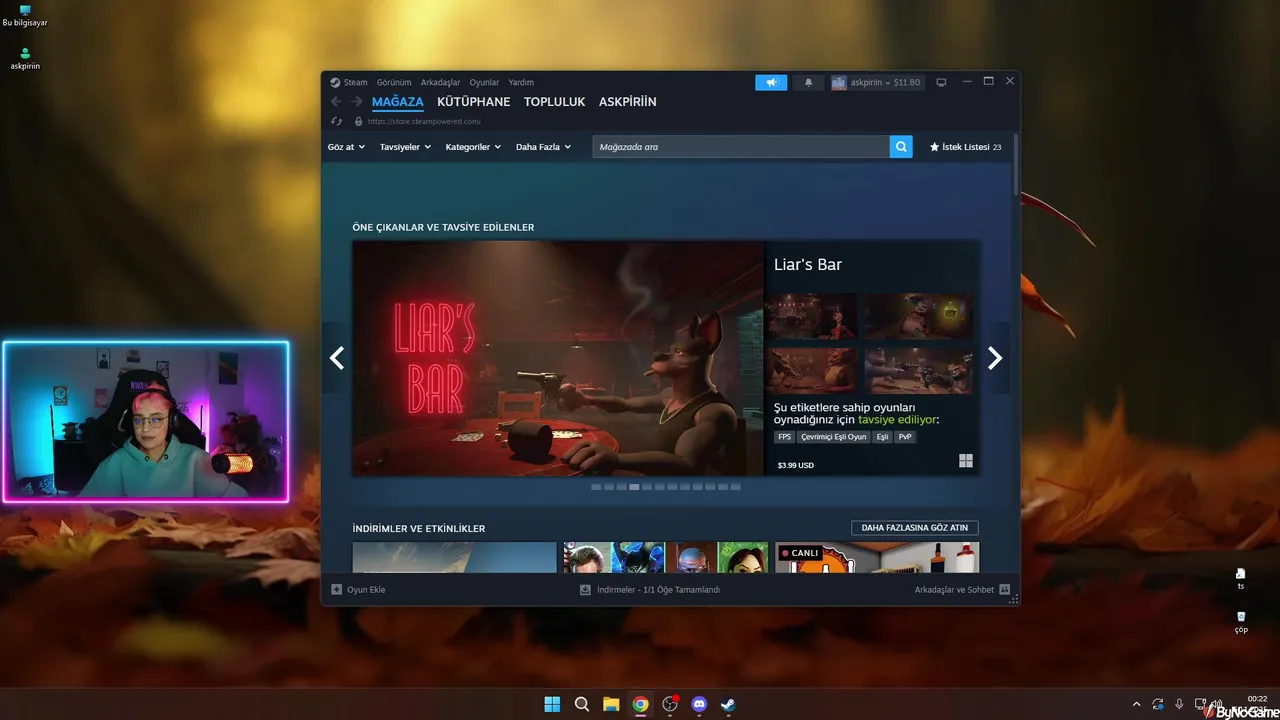
Task: Select the Çevrimiçi Eşli Oyun tag
Action: coord(834,437)
